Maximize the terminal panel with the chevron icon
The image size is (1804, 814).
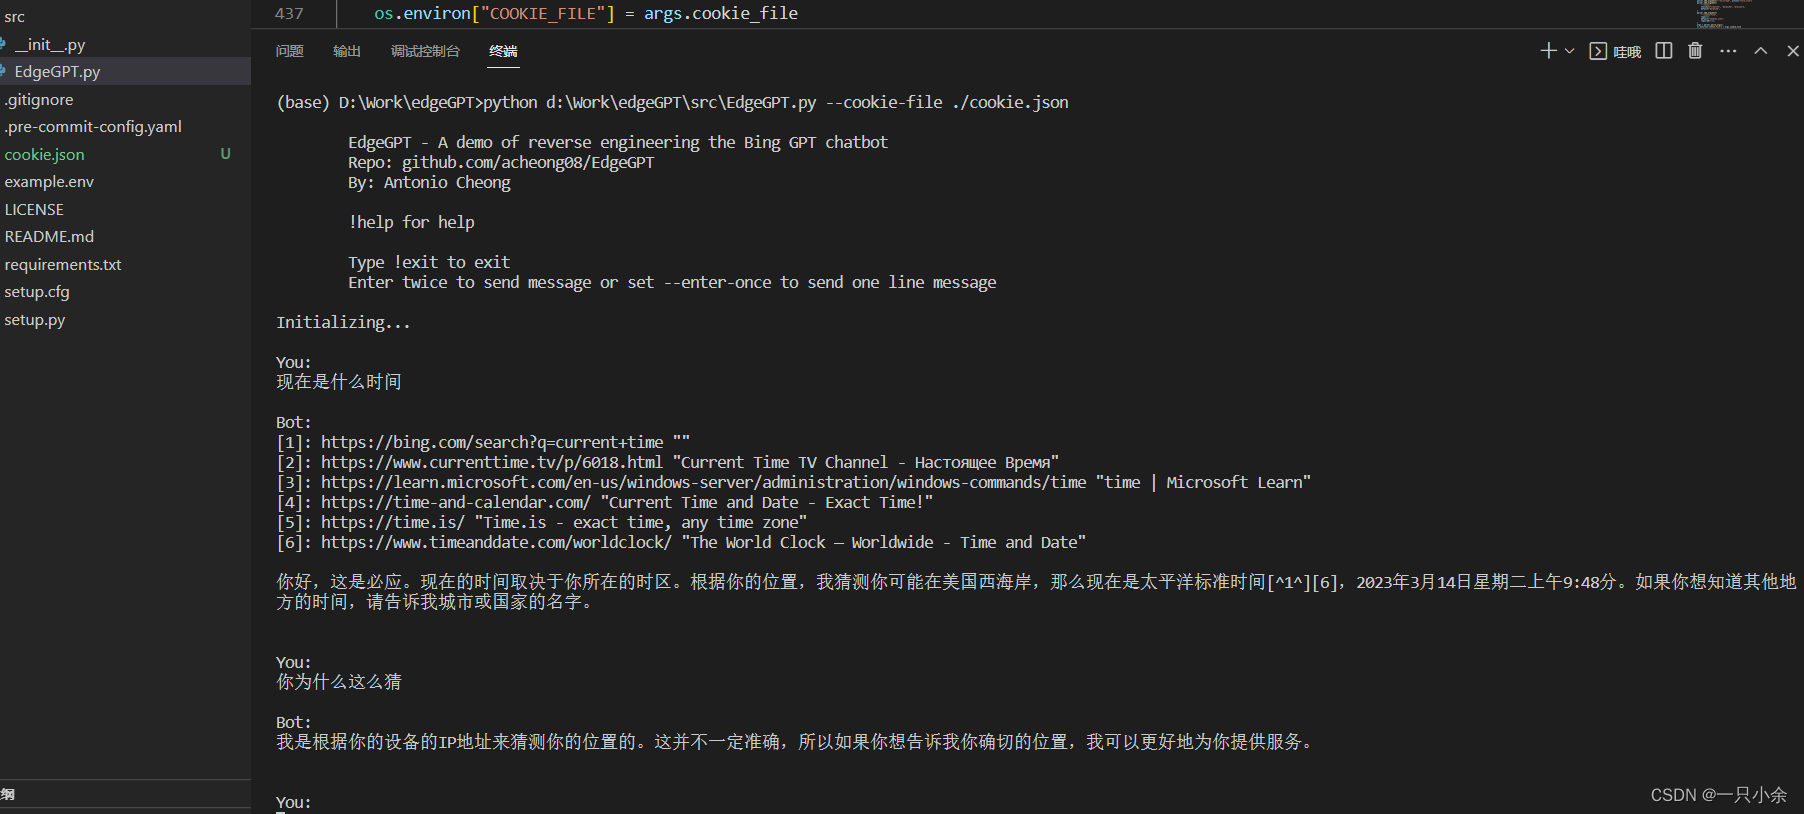pyautogui.click(x=1760, y=50)
